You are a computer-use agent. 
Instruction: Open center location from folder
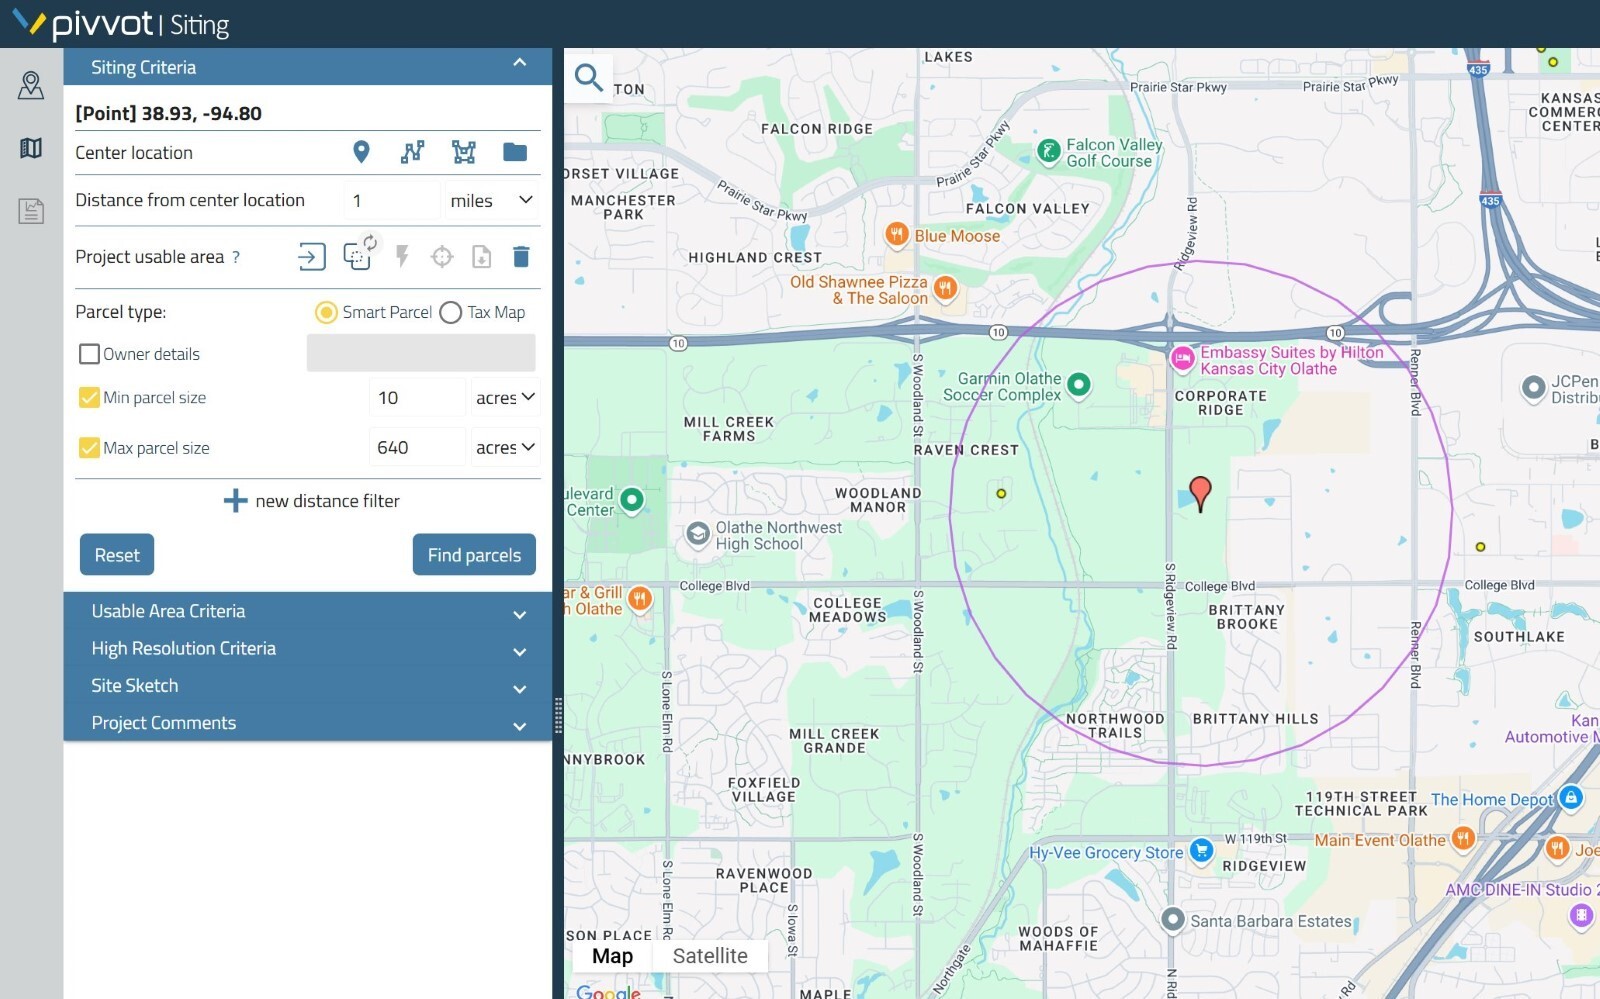(x=515, y=152)
